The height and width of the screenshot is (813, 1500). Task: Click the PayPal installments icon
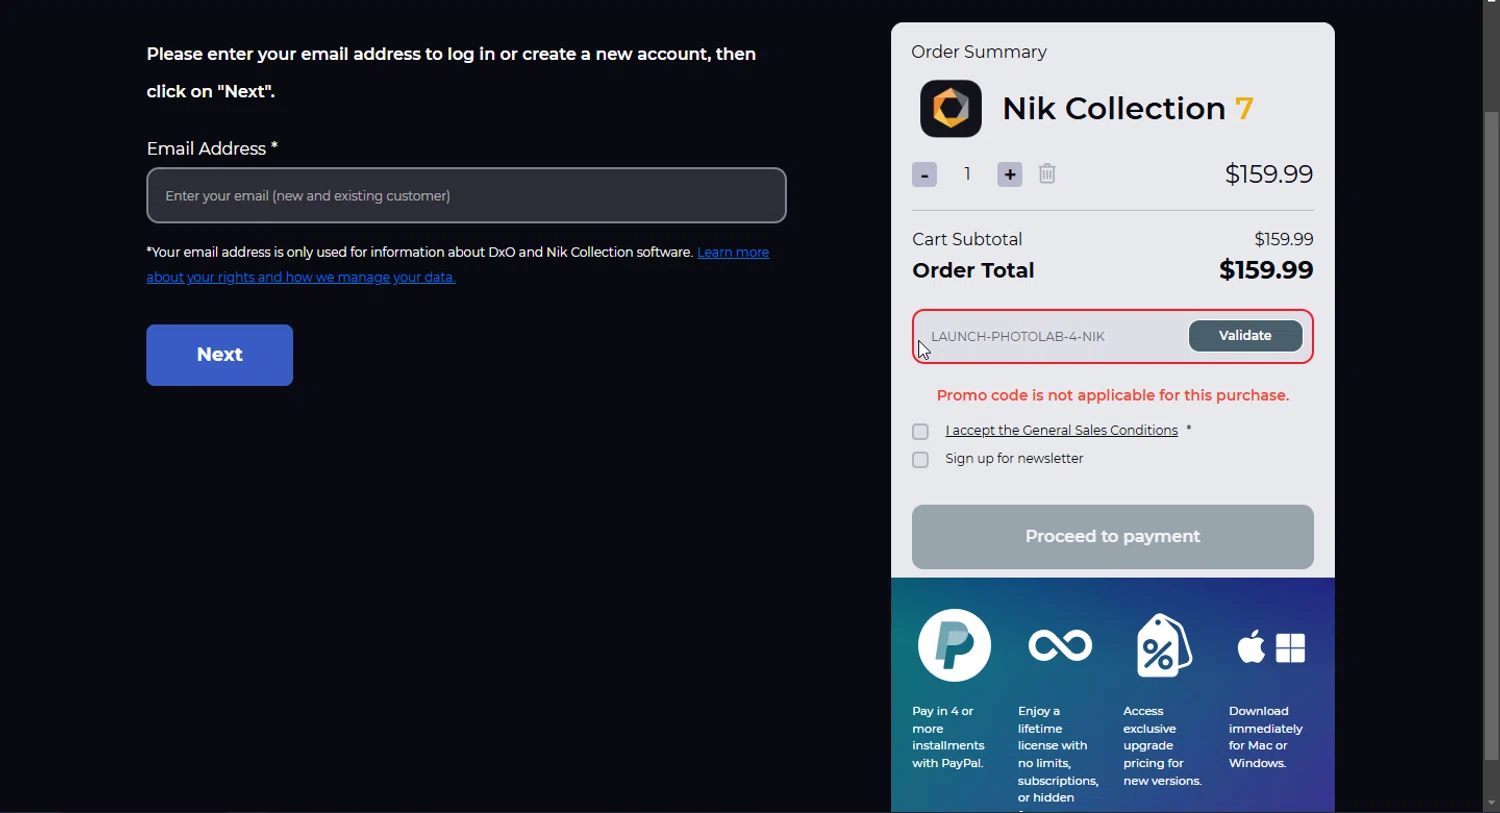pos(955,646)
